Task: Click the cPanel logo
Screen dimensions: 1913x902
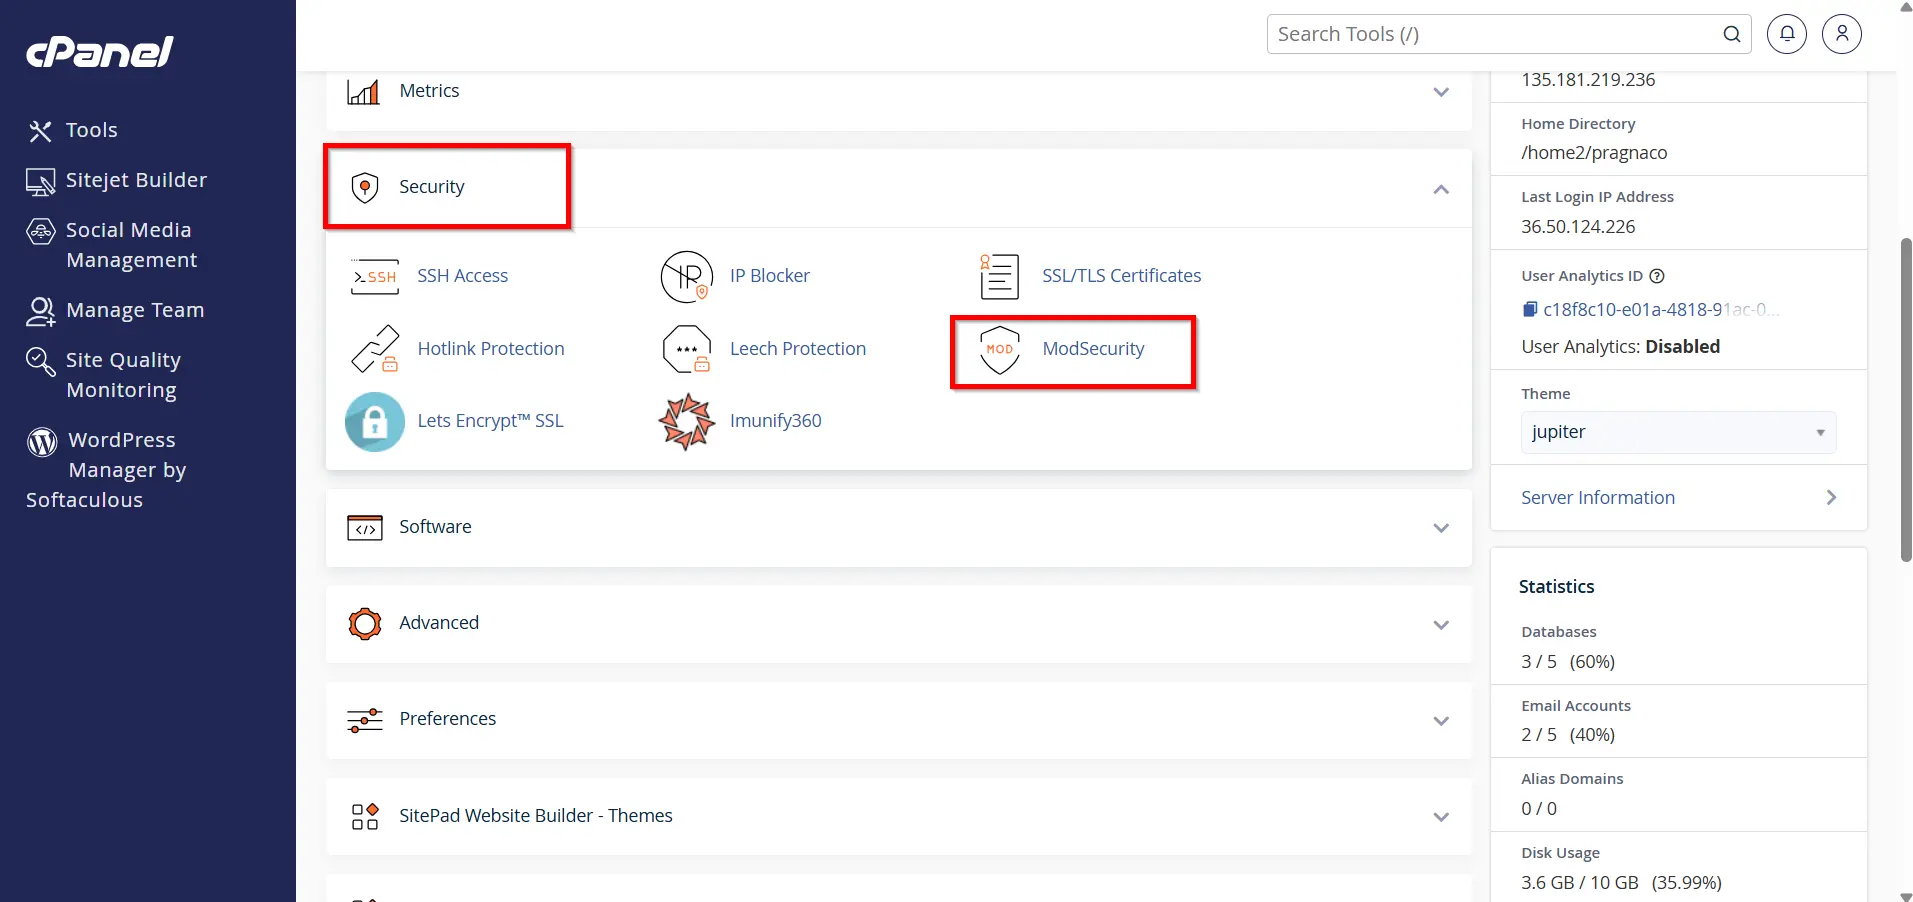Action: click(99, 52)
